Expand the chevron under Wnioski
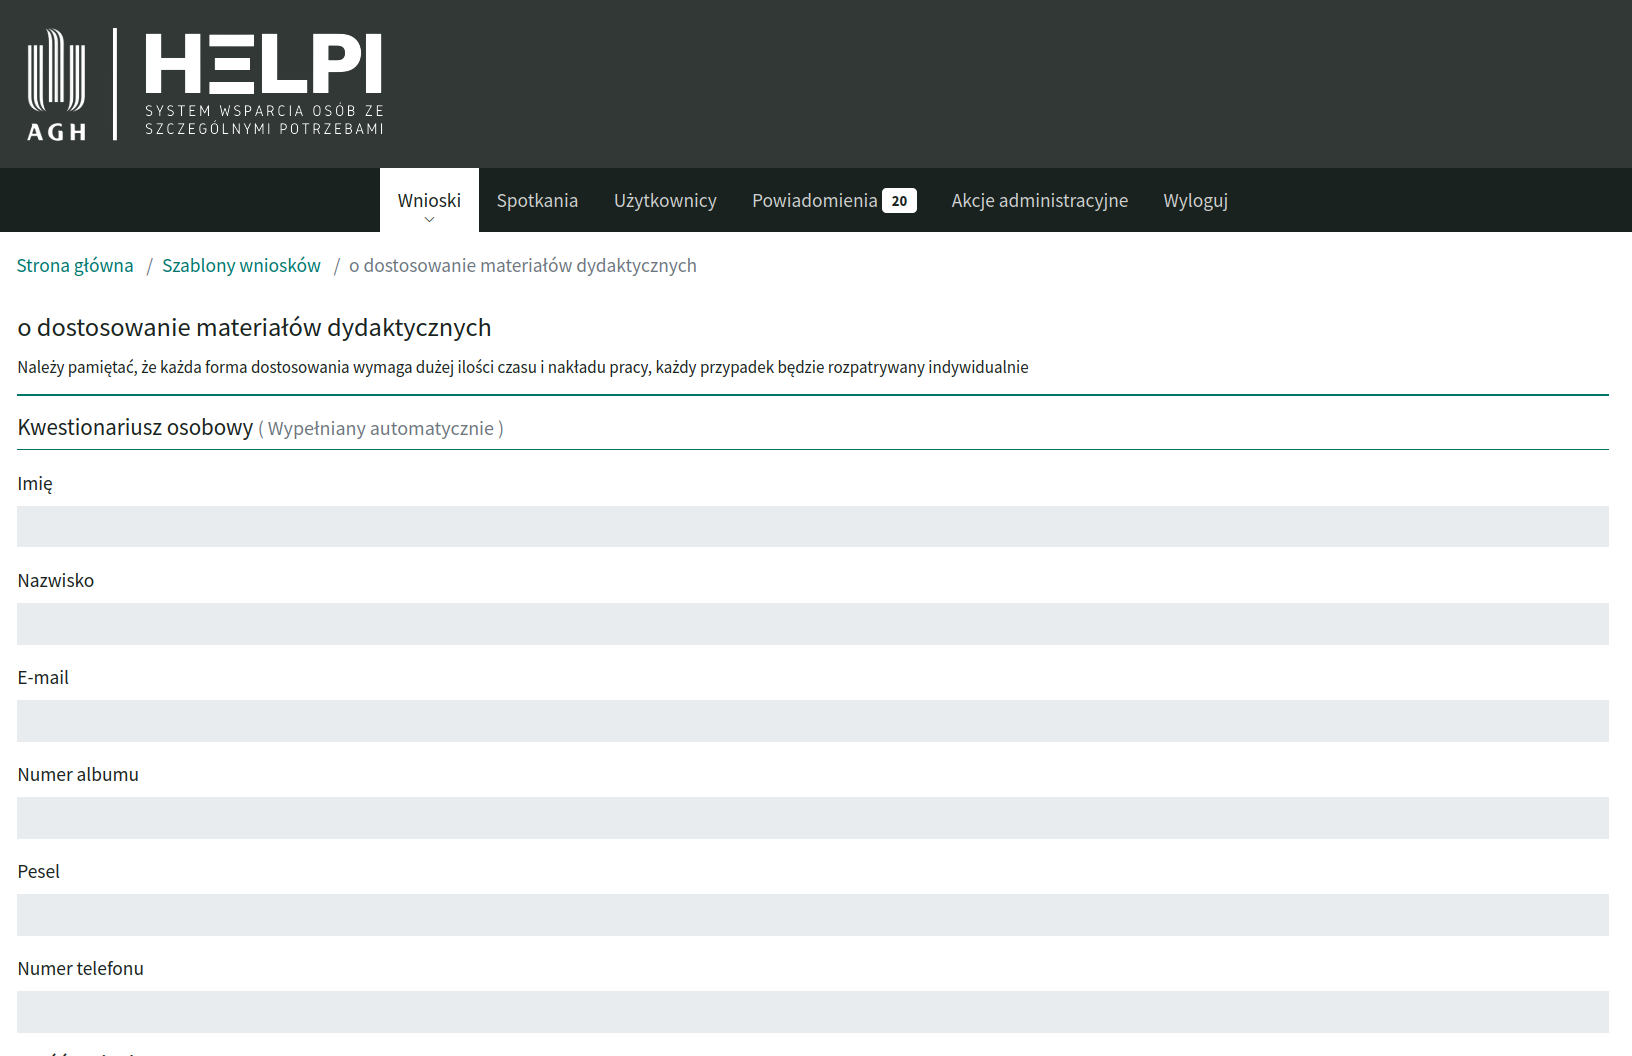Viewport: 1632px width, 1056px height. 429,220
